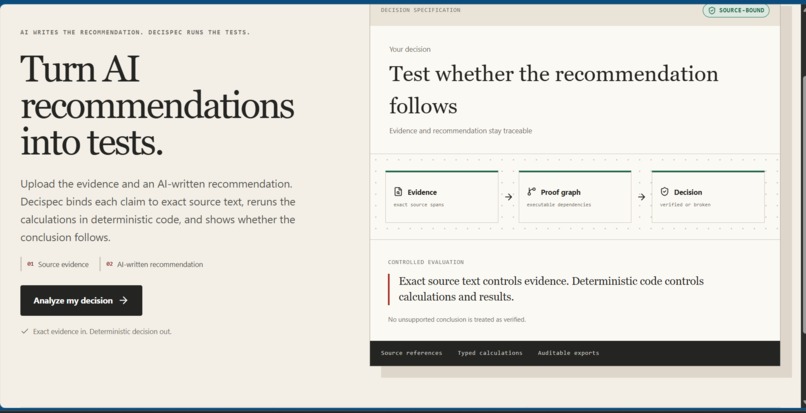Click the shield icon beside Decision
The image size is (806, 413).
tap(665, 192)
